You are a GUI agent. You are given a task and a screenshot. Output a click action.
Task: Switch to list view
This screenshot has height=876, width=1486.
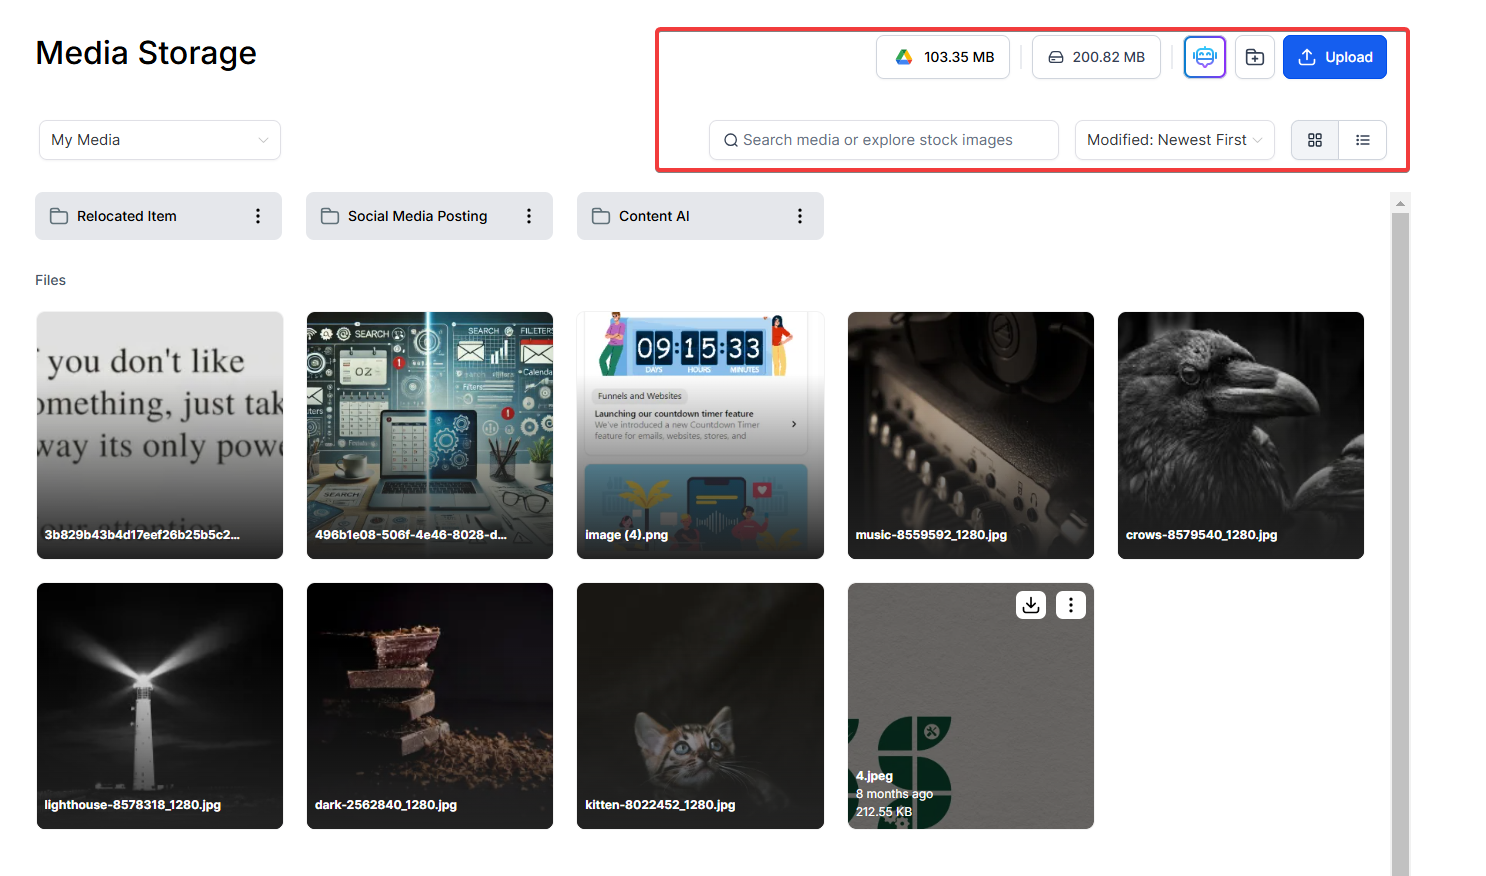pyautogui.click(x=1363, y=140)
